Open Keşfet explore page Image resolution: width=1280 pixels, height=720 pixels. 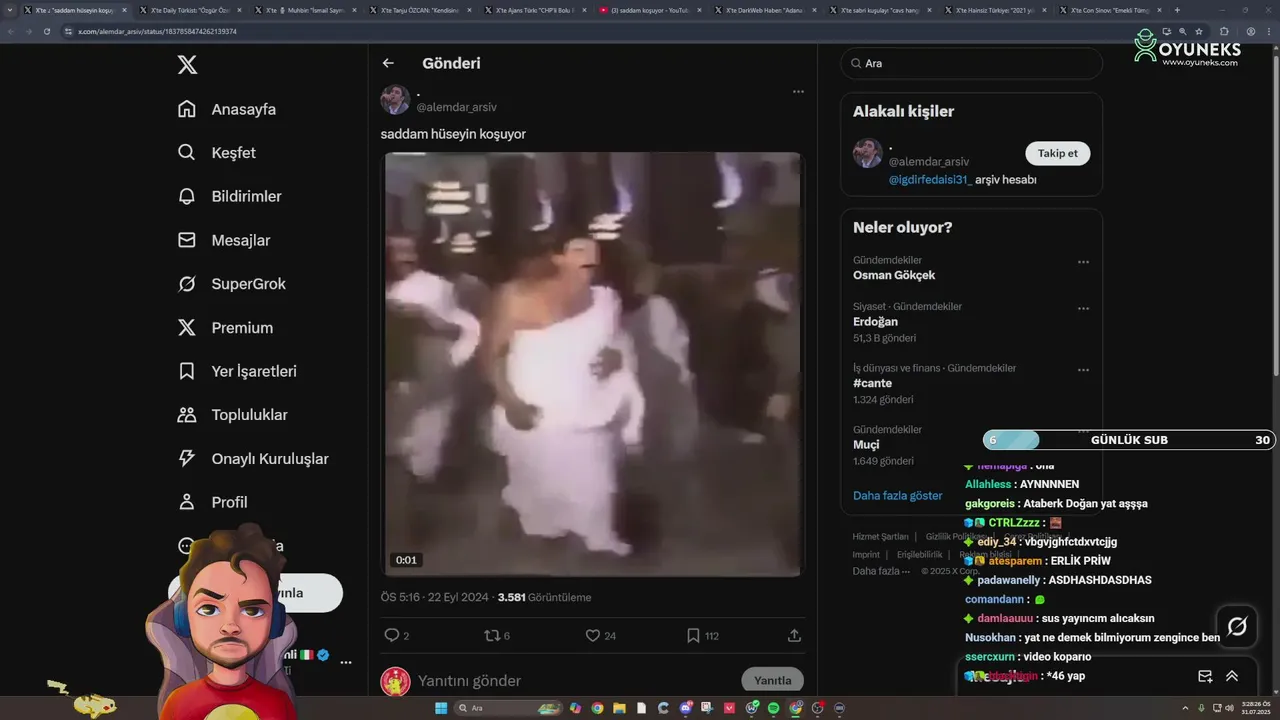coord(217,153)
